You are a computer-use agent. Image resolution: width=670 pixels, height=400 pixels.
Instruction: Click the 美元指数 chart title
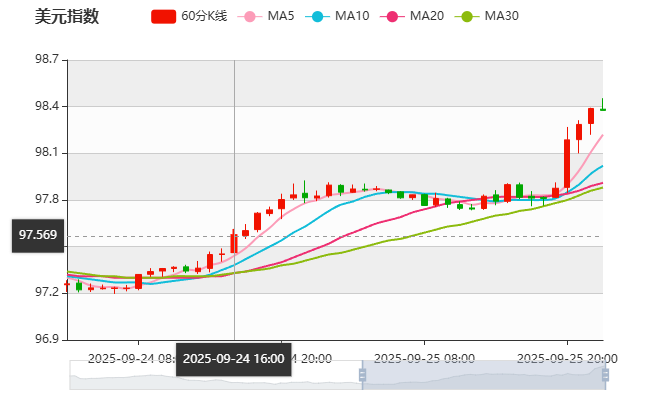pyautogui.click(x=67, y=17)
